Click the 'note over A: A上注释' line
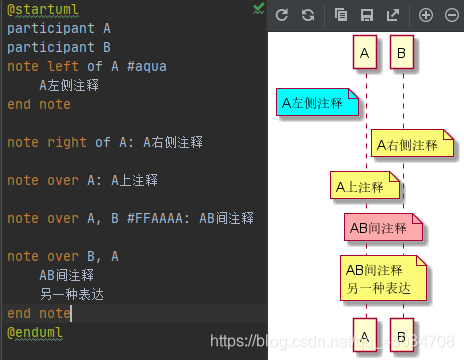Image resolution: width=464 pixels, height=360 pixels. [82, 180]
